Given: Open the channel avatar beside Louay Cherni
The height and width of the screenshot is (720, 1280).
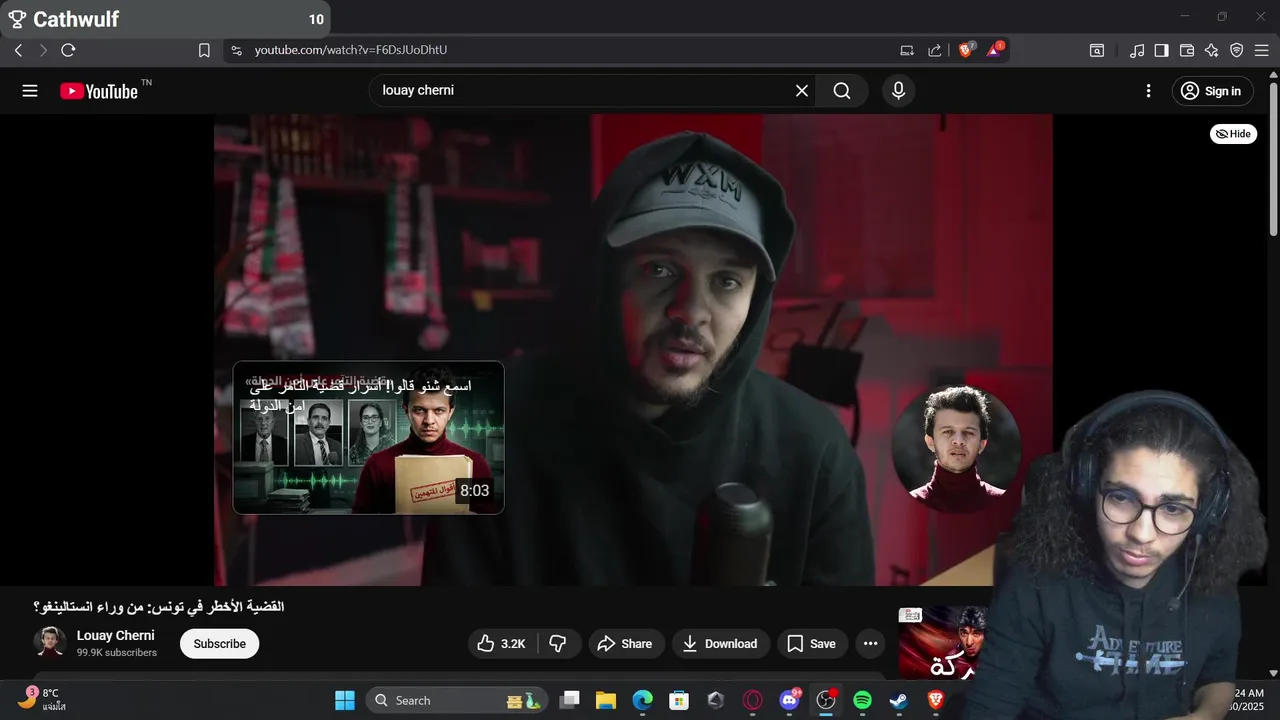Looking at the screenshot, I should coord(50,643).
